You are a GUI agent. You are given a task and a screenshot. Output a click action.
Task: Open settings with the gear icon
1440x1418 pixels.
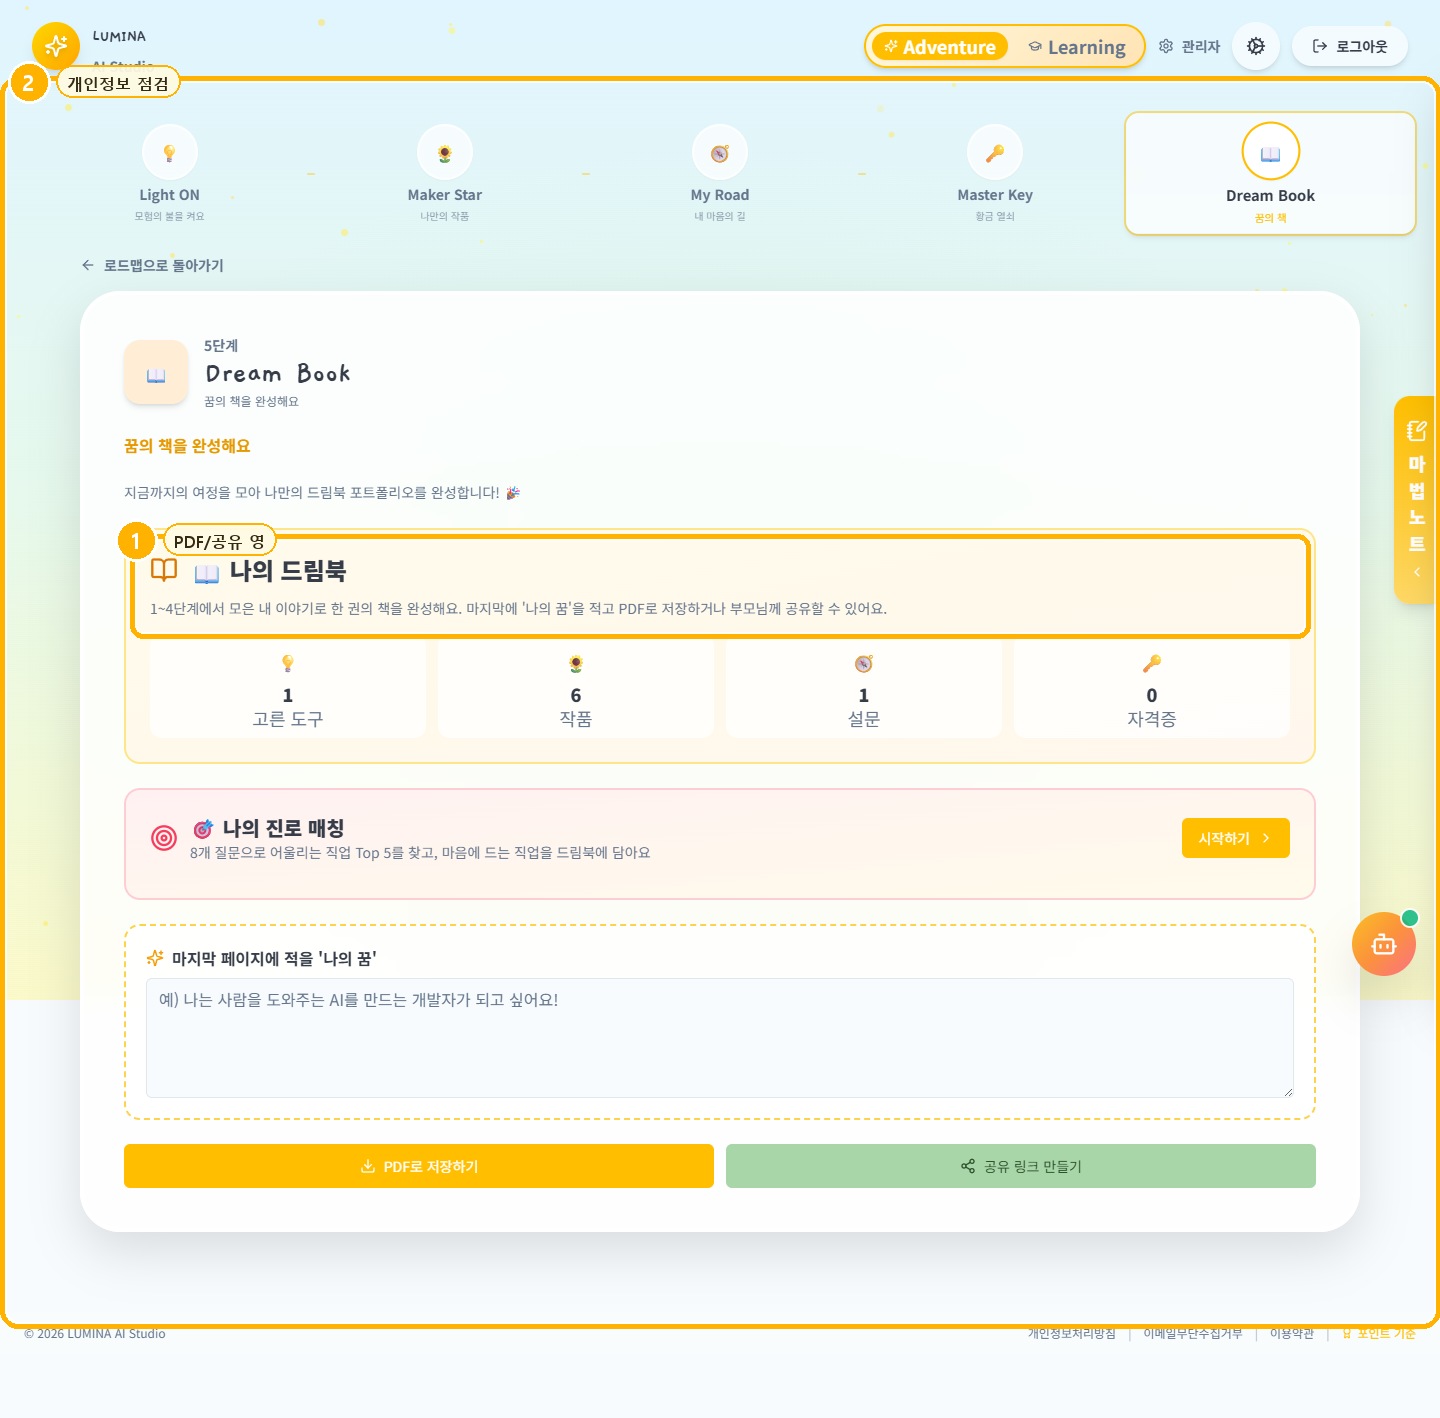pos(1256,46)
